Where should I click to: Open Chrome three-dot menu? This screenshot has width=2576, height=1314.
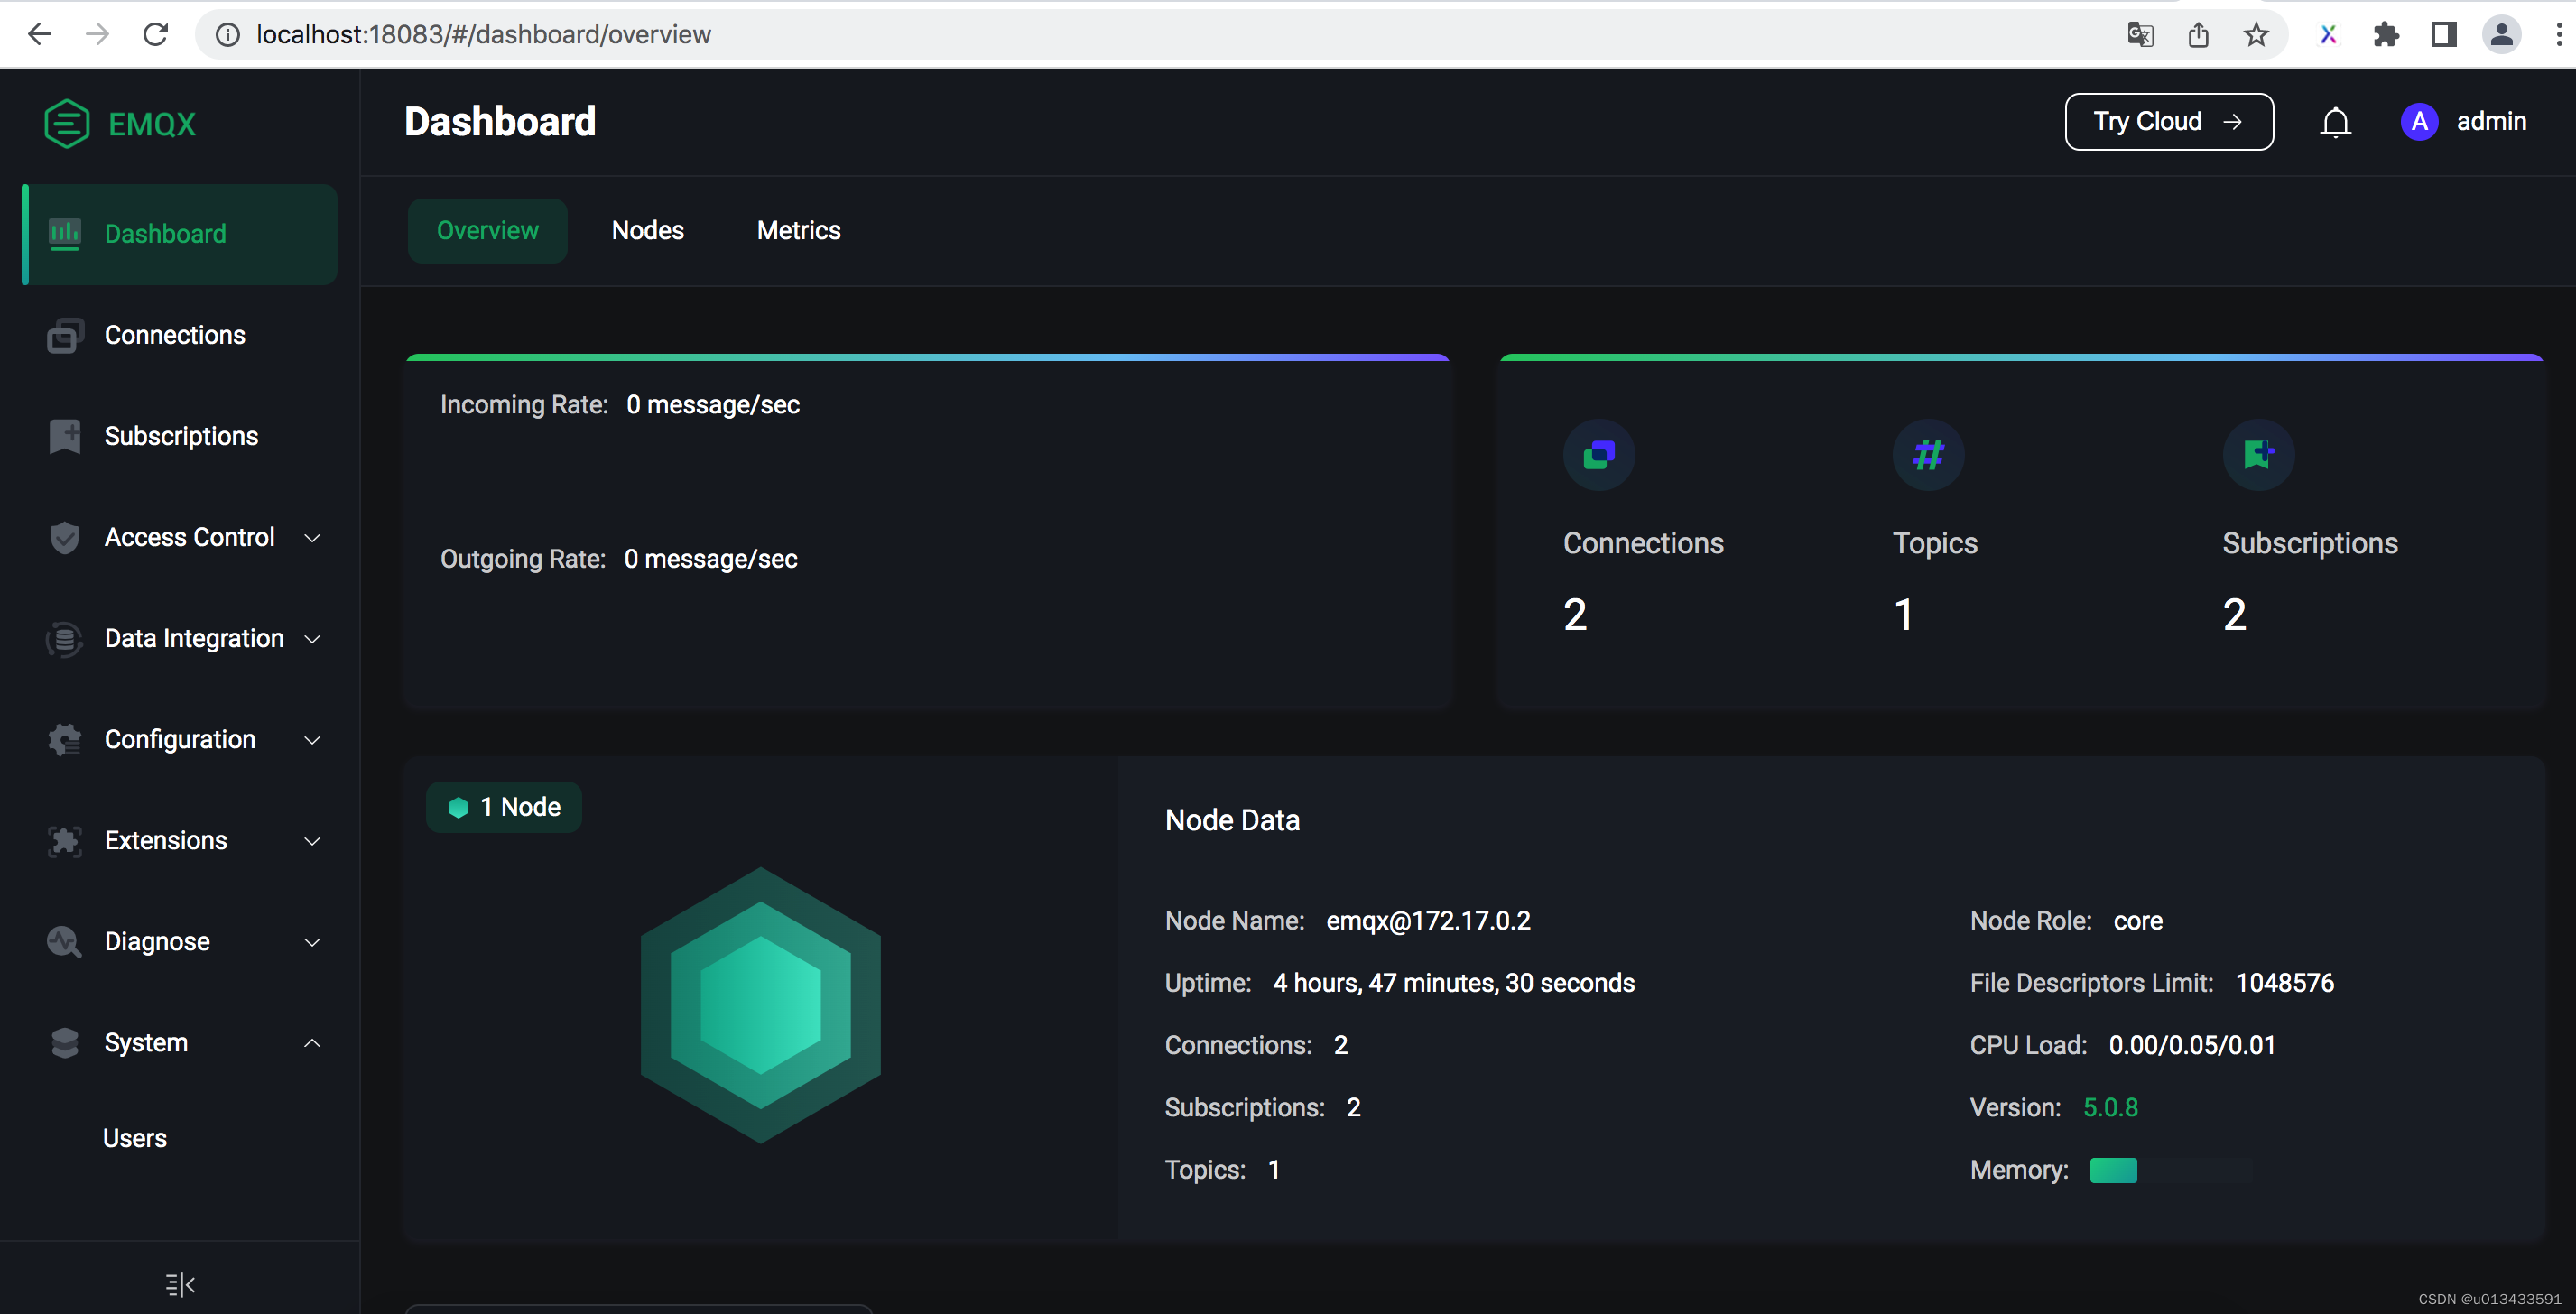[x=2558, y=35]
